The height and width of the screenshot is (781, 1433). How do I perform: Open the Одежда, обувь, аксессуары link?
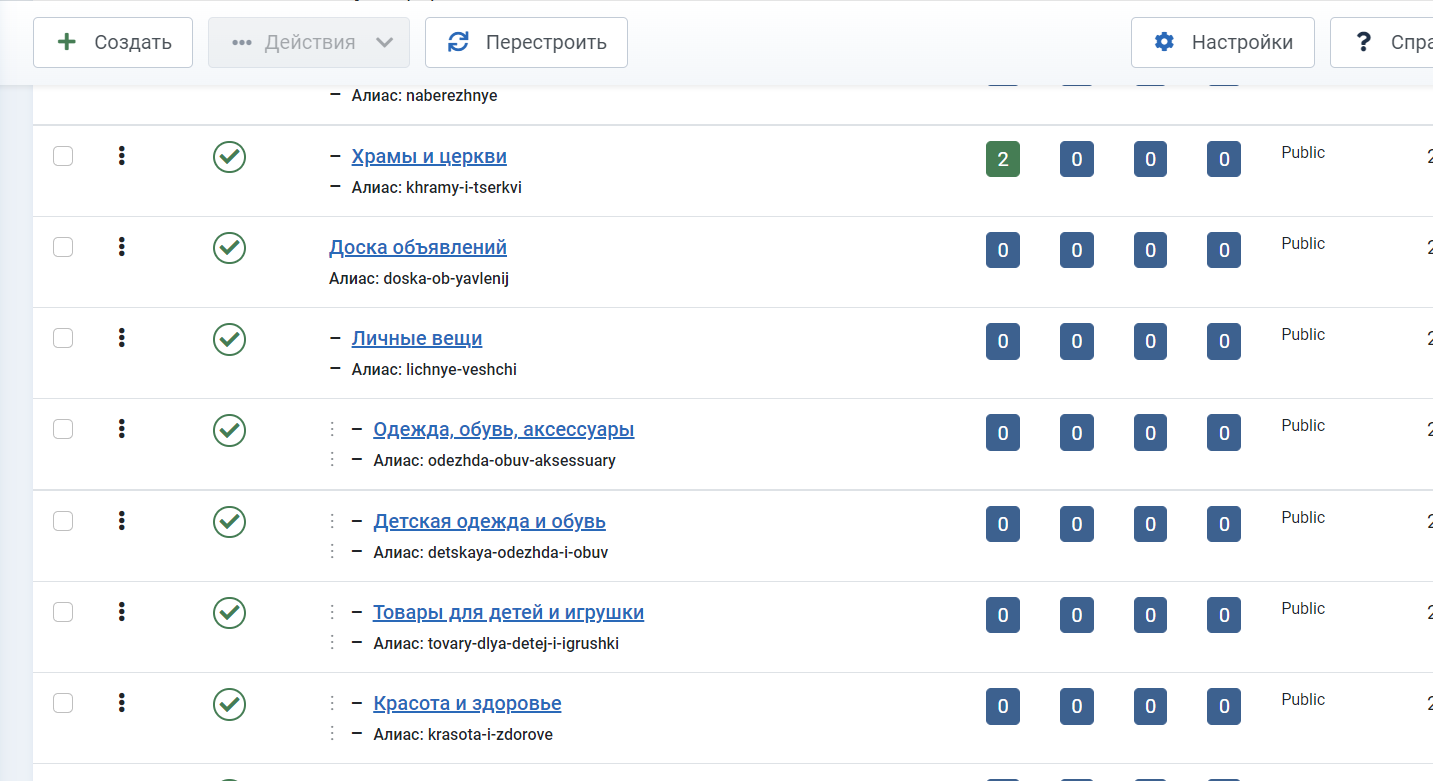(503, 429)
